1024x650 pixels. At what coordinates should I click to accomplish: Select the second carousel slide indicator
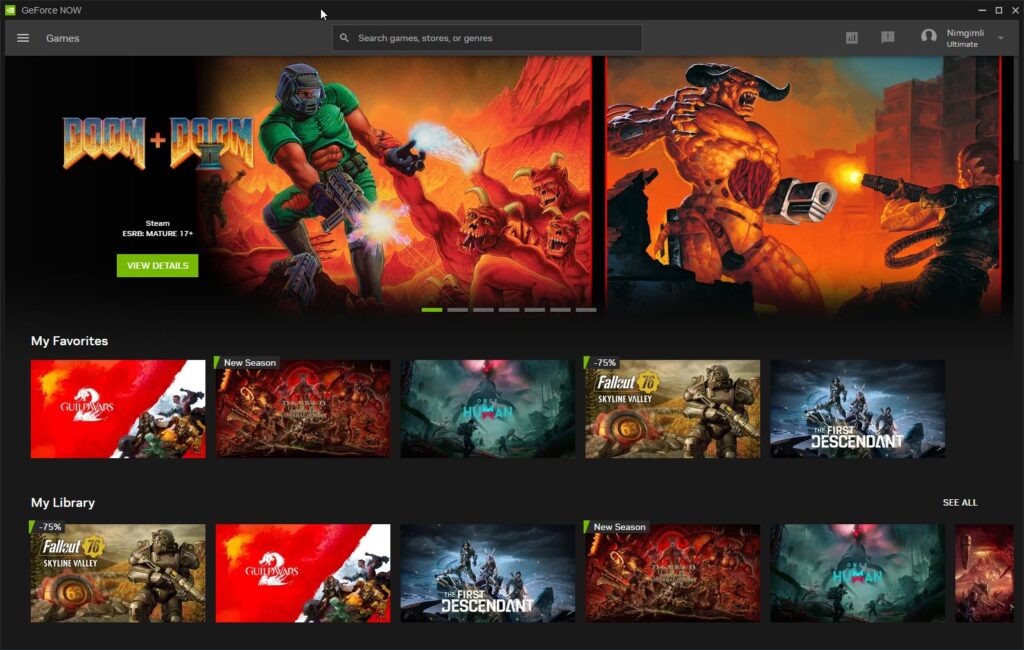[x=457, y=310]
